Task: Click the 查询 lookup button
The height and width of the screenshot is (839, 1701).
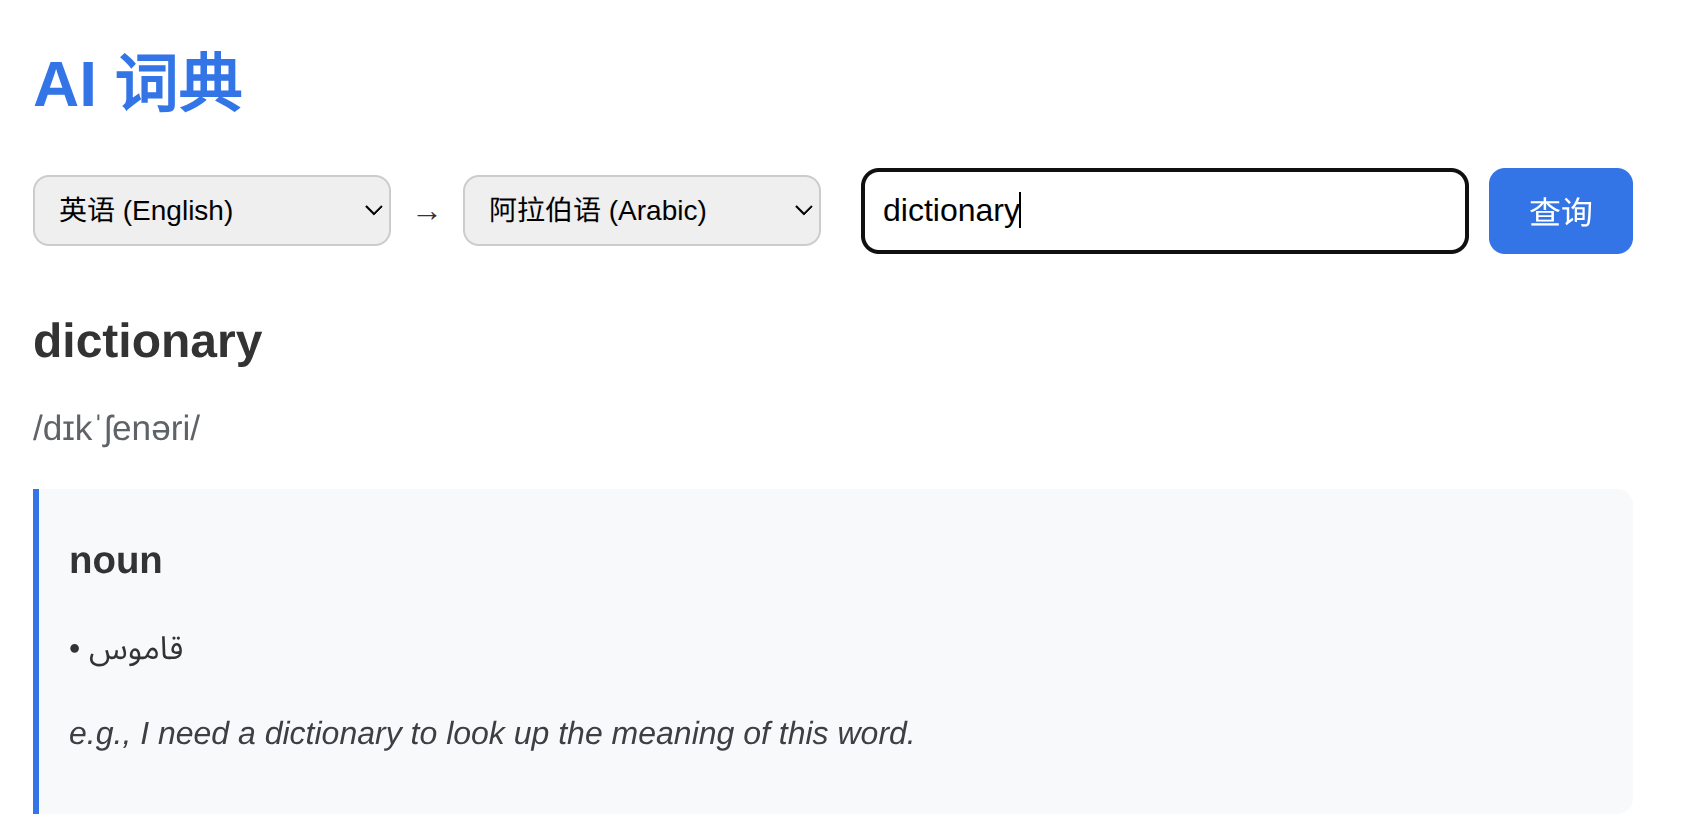Action: [x=1560, y=210]
